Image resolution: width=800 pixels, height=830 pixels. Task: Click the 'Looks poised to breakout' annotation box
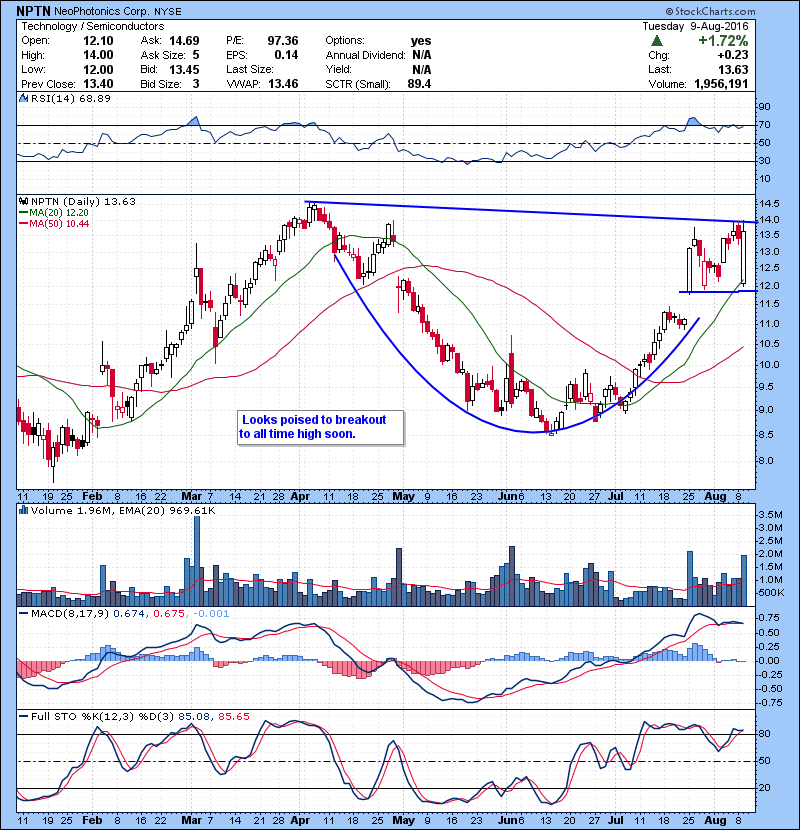click(x=320, y=427)
